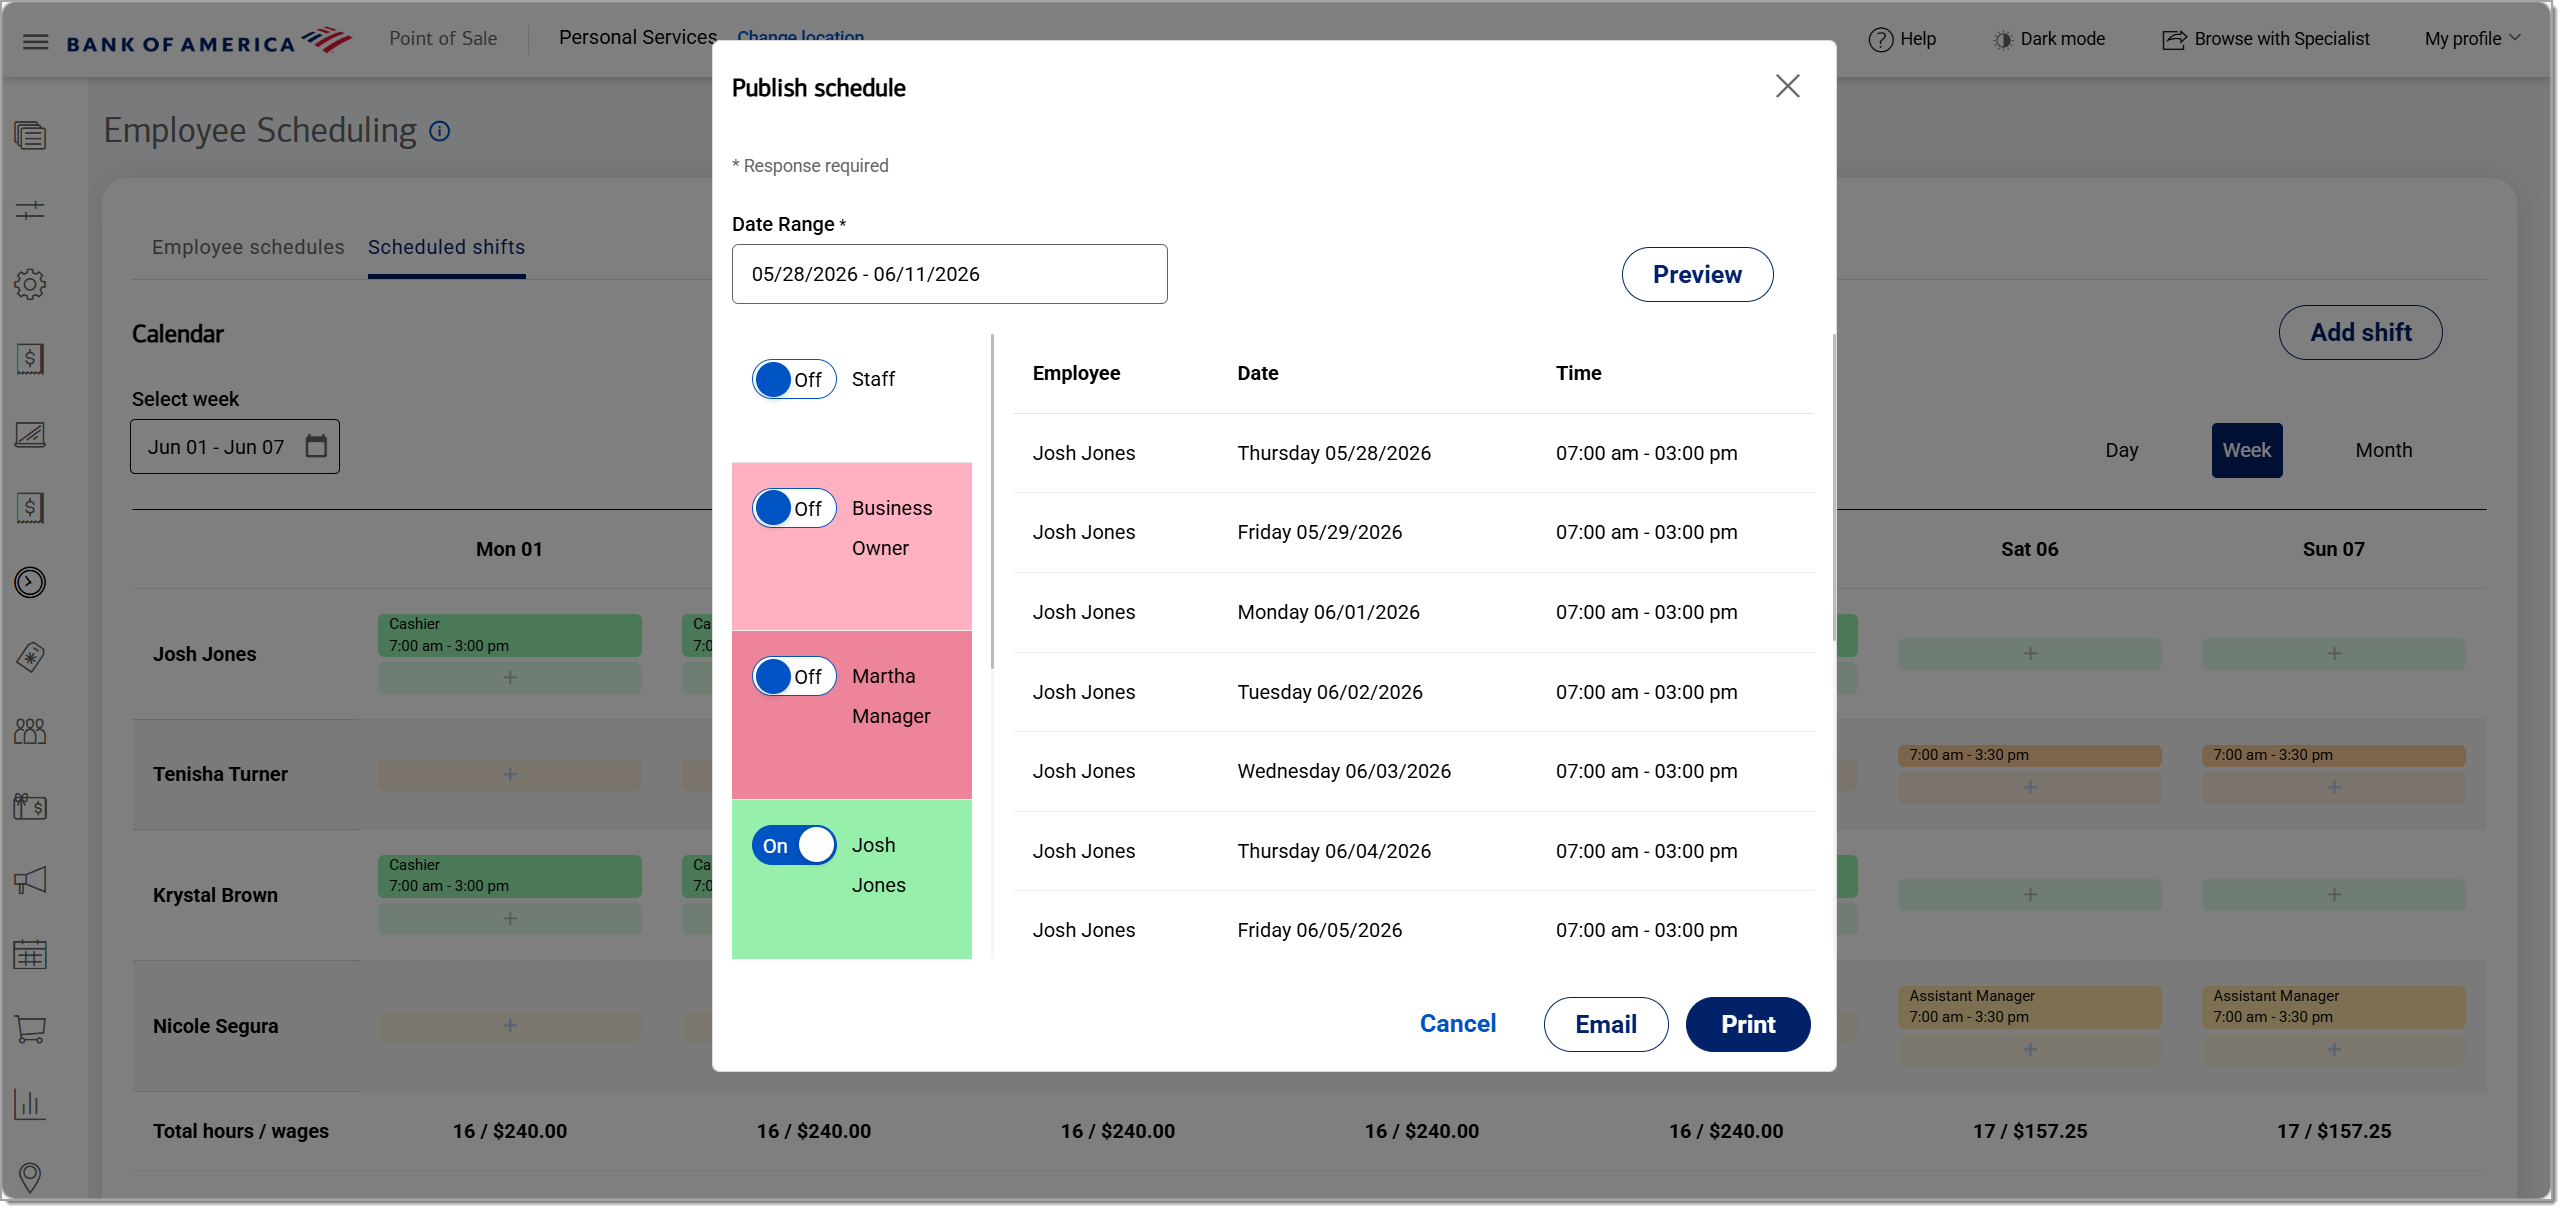Open the signature pad sidebar icon
The image size is (2563, 1211).
point(30,434)
